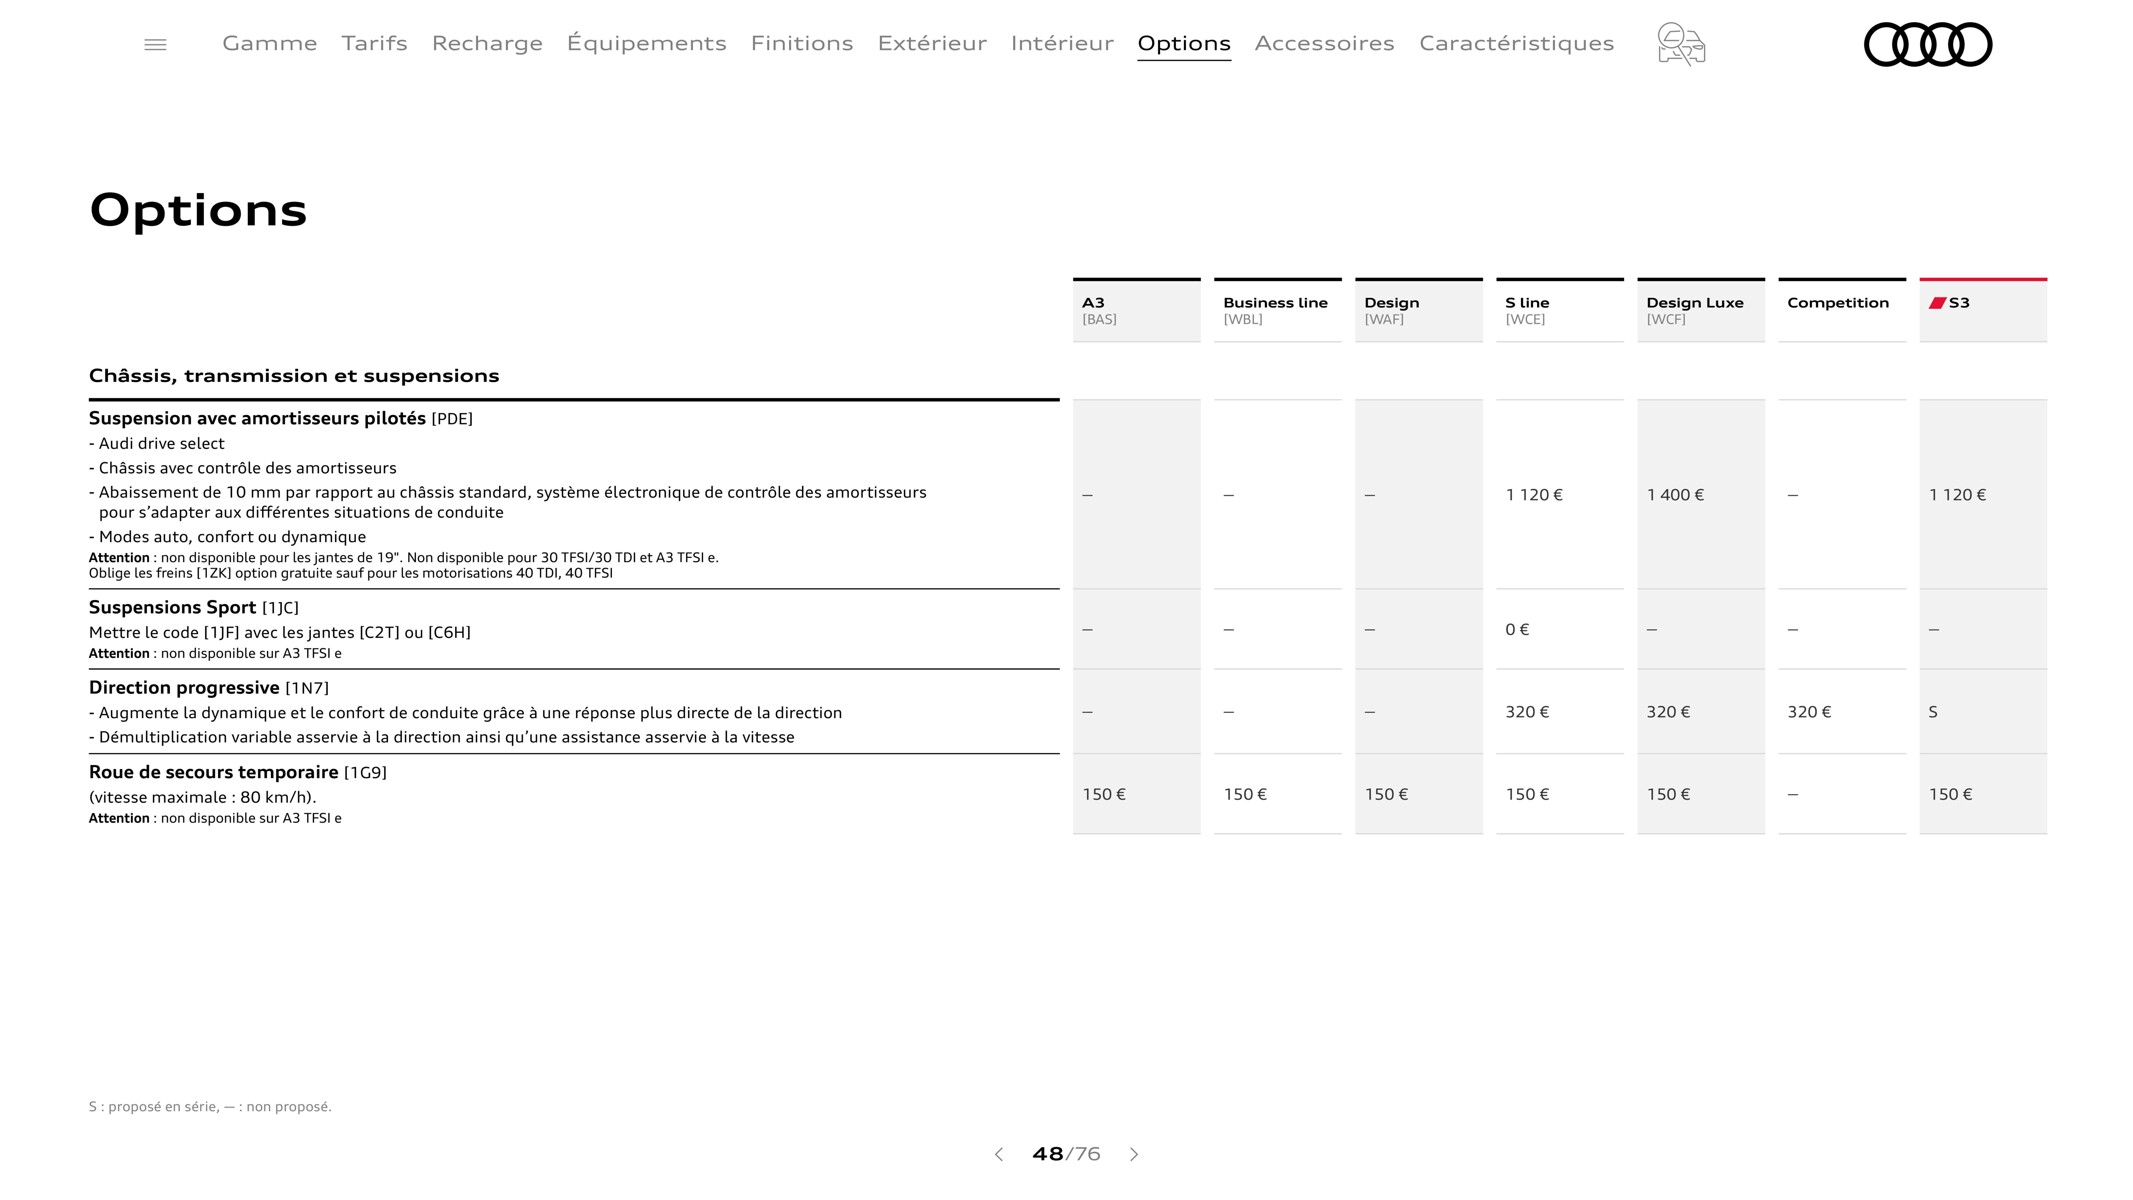Viewport: 2133px width, 1200px height.
Task: Open the dealer contact icon
Action: click(x=1681, y=44)
